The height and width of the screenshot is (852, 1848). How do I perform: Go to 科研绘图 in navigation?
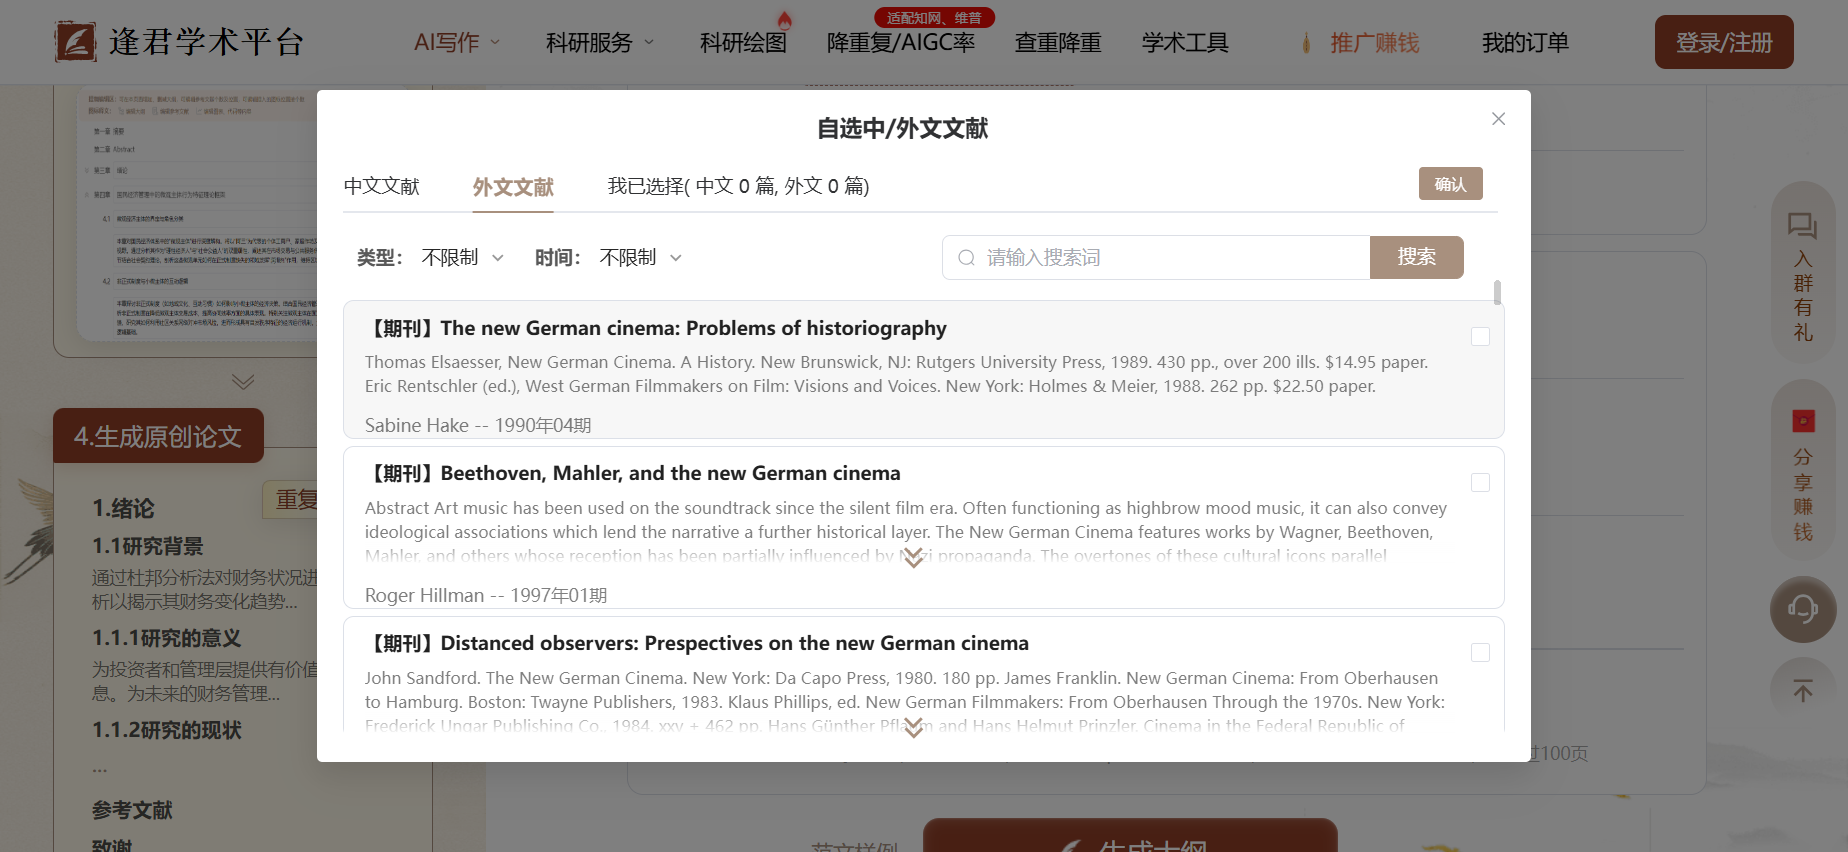743,42
